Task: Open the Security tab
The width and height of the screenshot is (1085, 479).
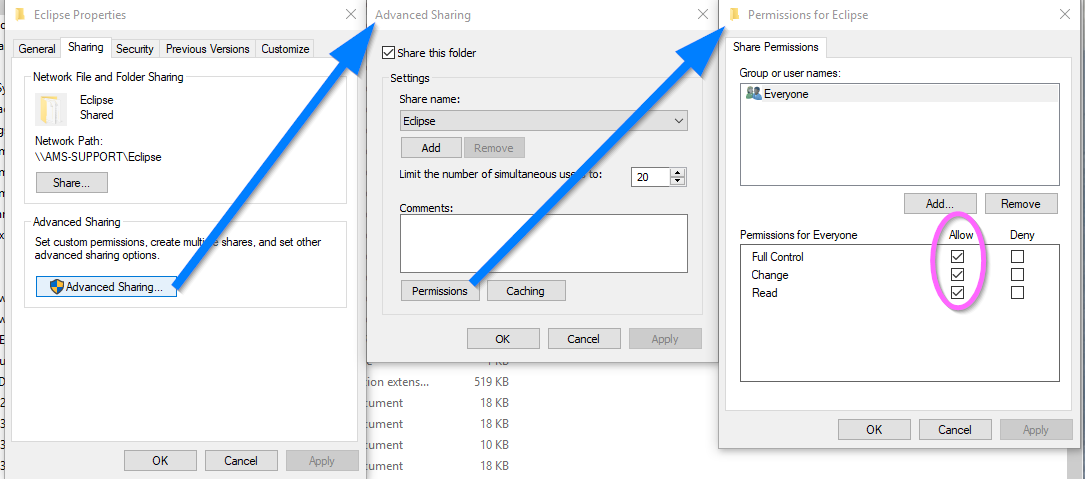Action: click(134, 49)
